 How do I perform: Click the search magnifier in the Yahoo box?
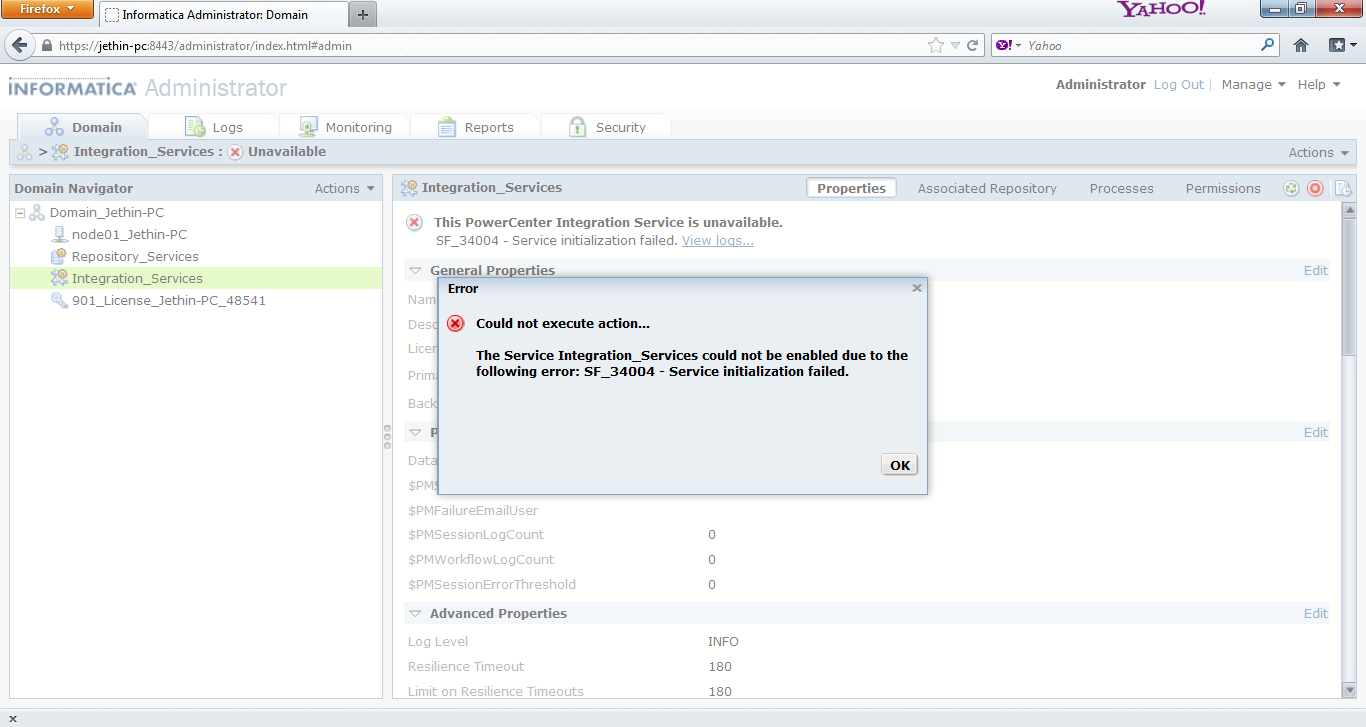(1268, 45)
